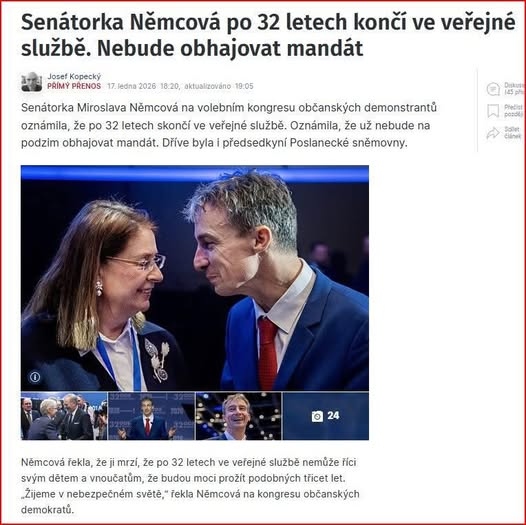Click the number 24 in gallery tile
Screen dimensions: 526x525
[x=333, y=416]
